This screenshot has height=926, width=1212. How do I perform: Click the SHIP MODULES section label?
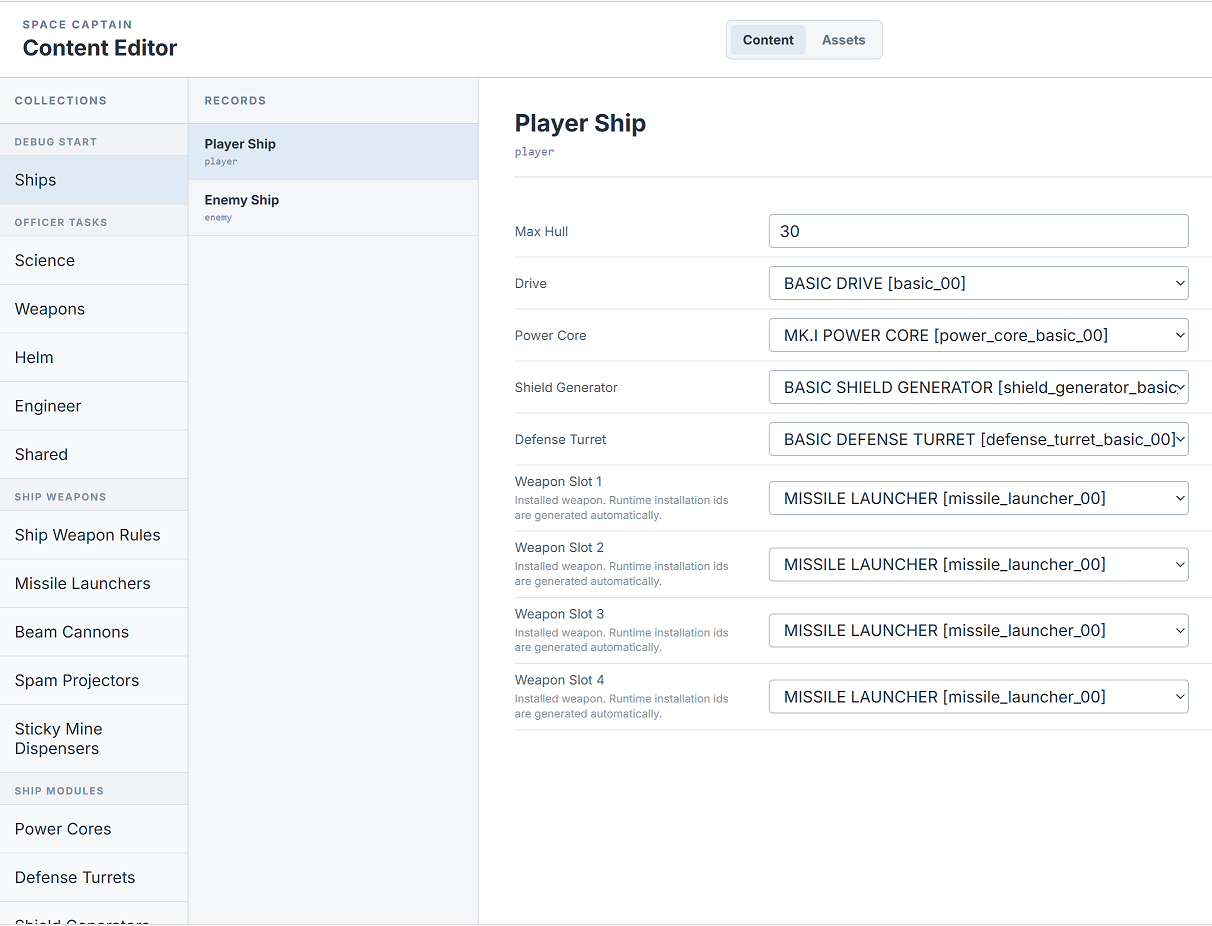pos(59,791)
